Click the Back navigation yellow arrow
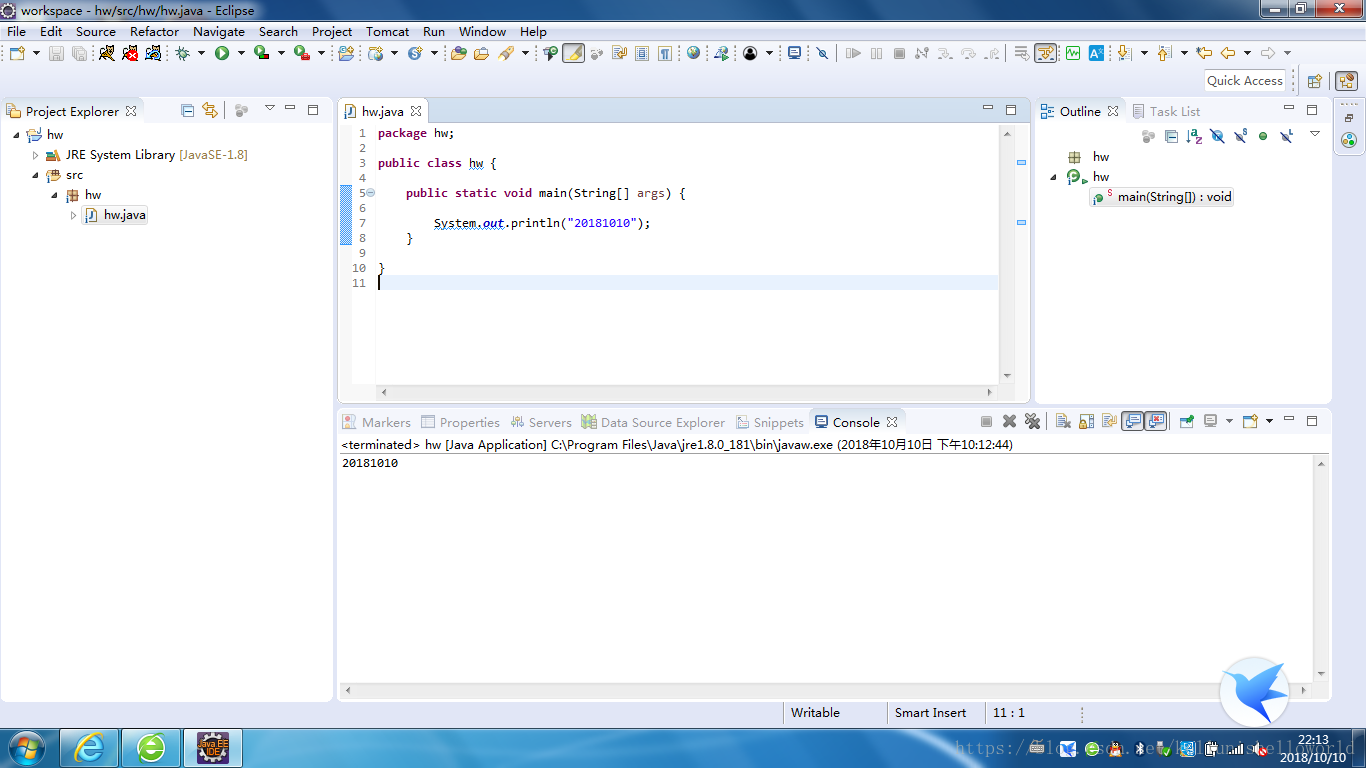 [1228, 53]
